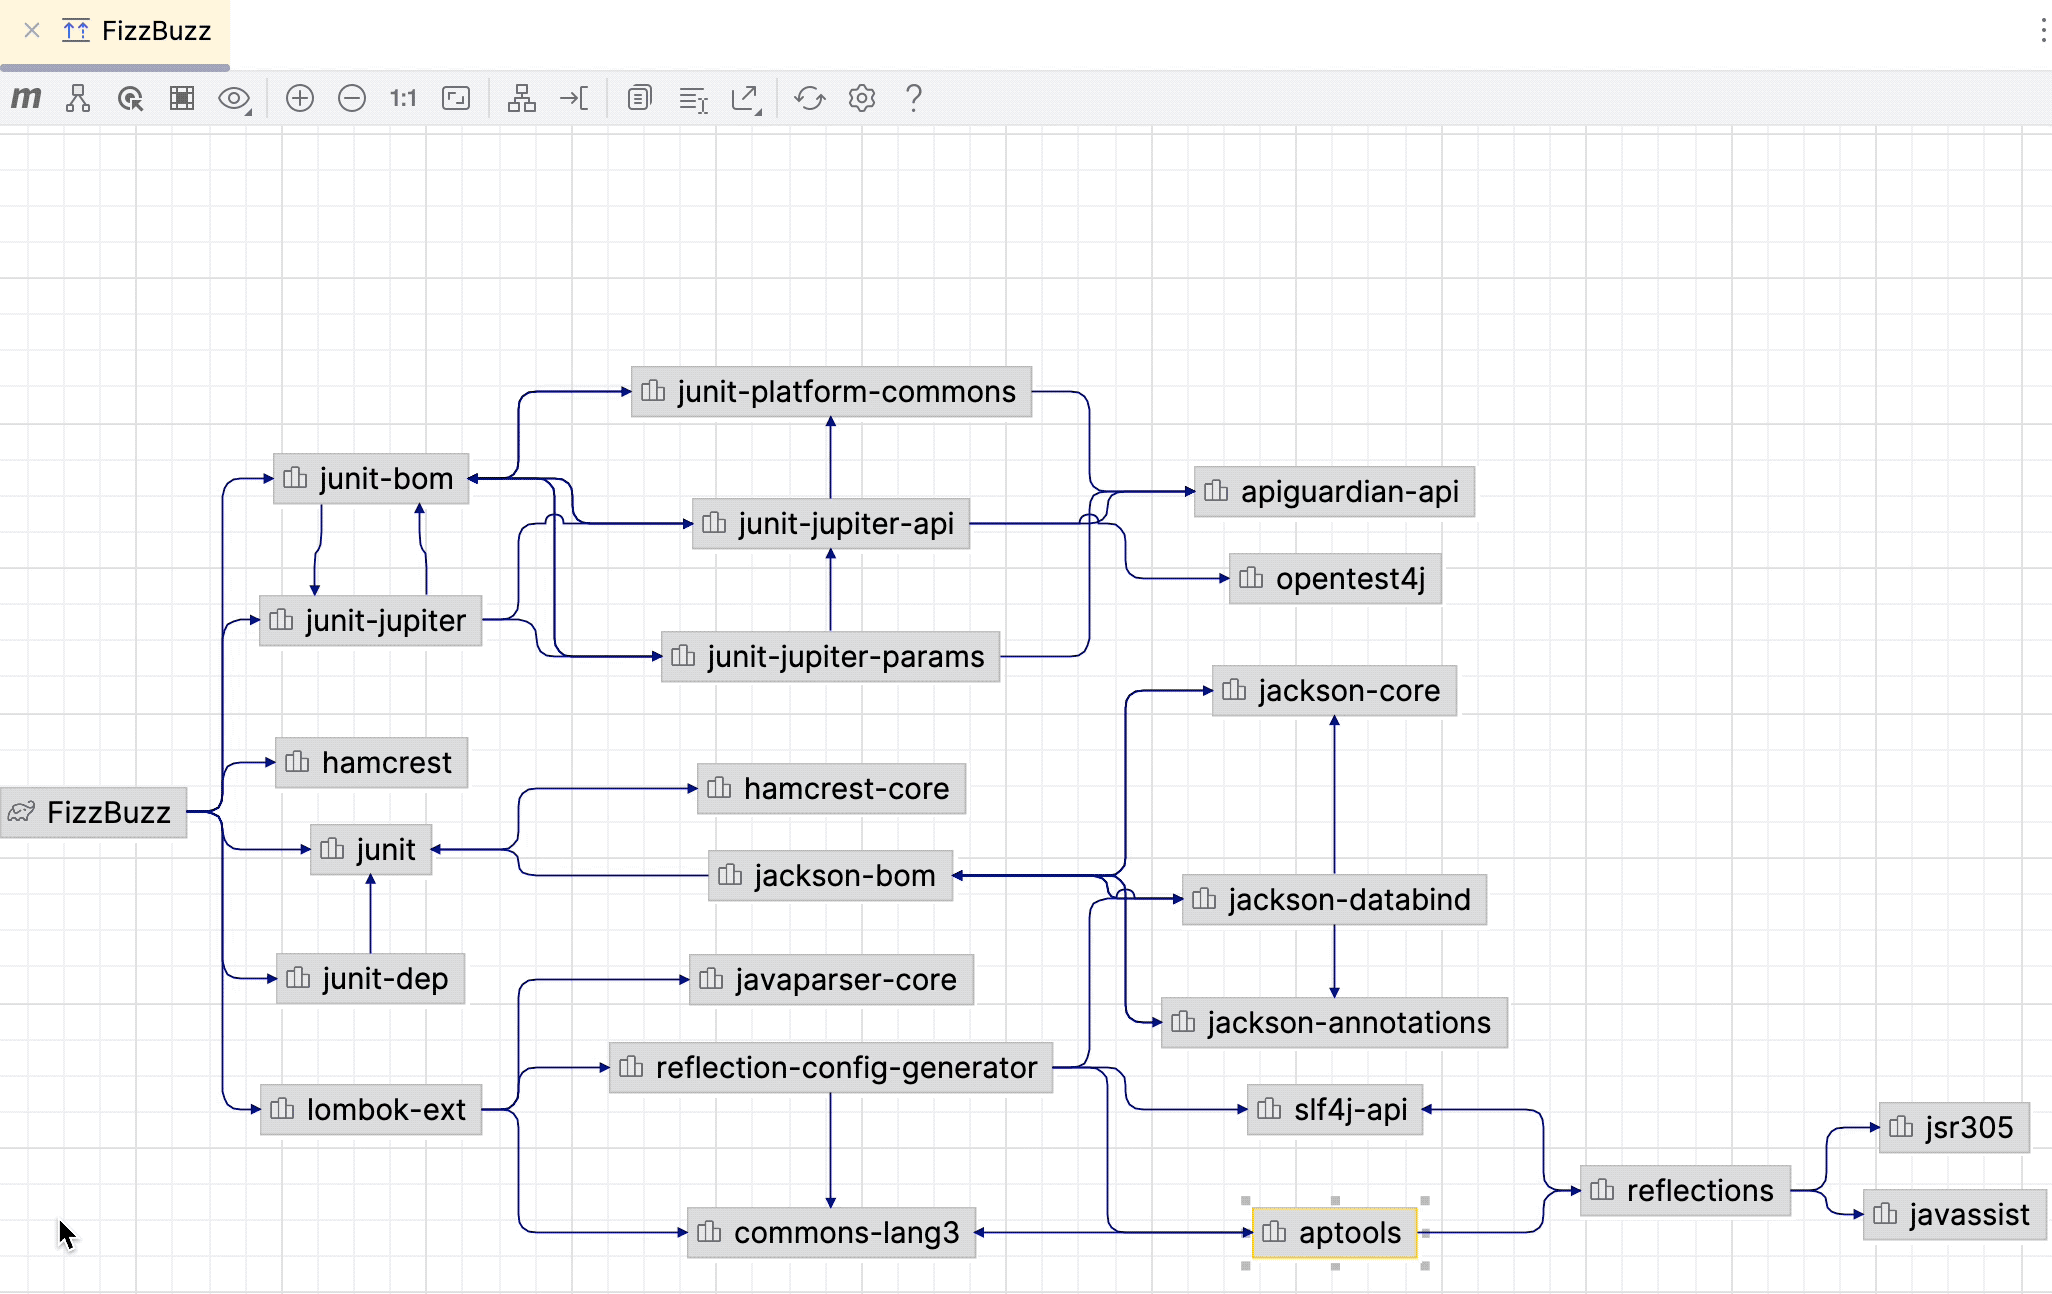Activate the locate node magnifier tool
The width and height of the screenshot is (2052, 1294).
[x=130, y=98]
